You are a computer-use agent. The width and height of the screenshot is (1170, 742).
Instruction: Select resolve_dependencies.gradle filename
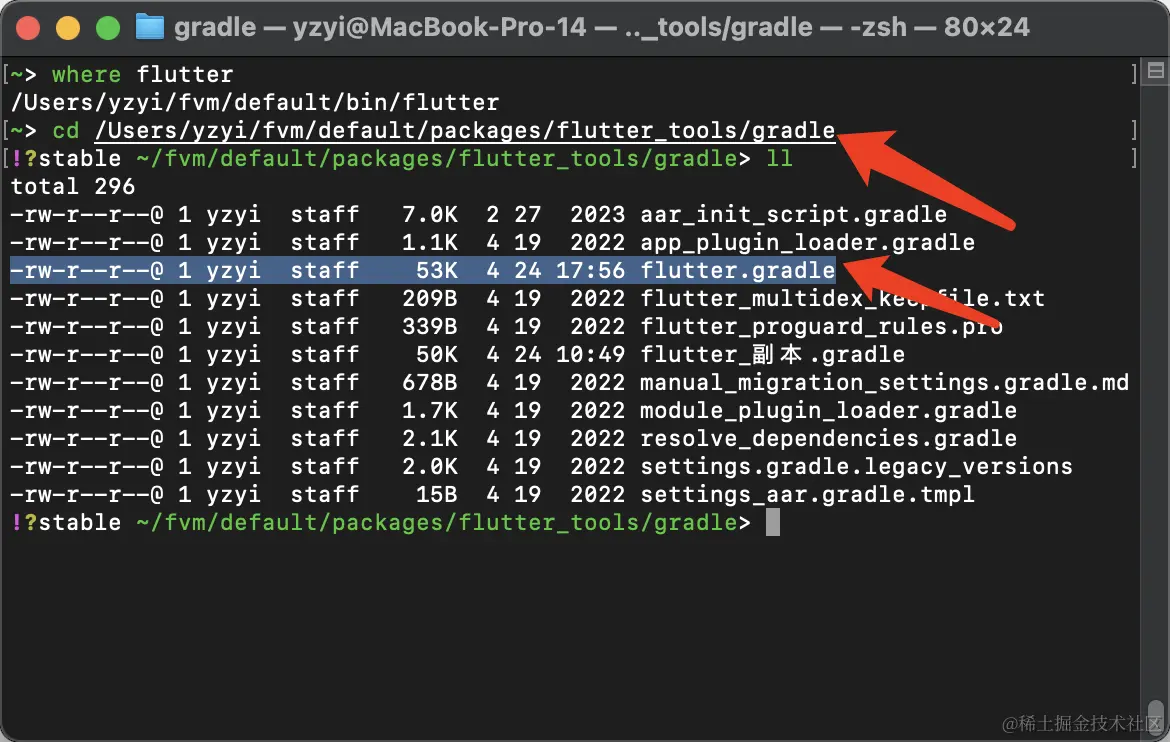tap(830, 438)
